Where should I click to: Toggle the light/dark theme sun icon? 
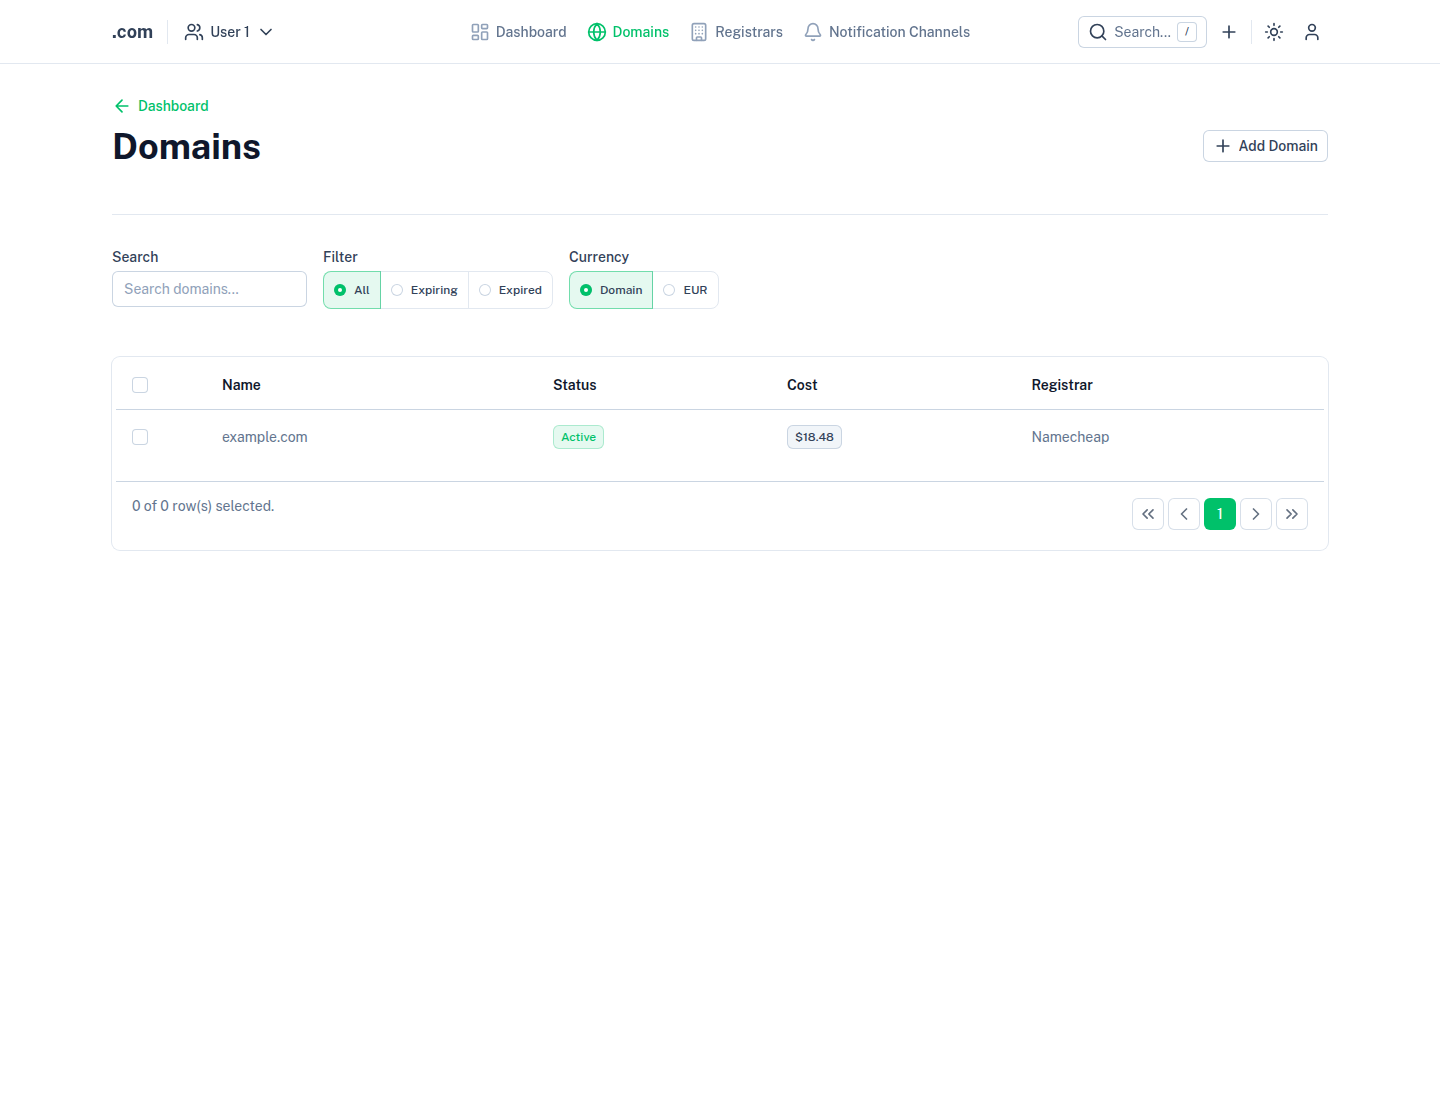[x=1274, y=32]
